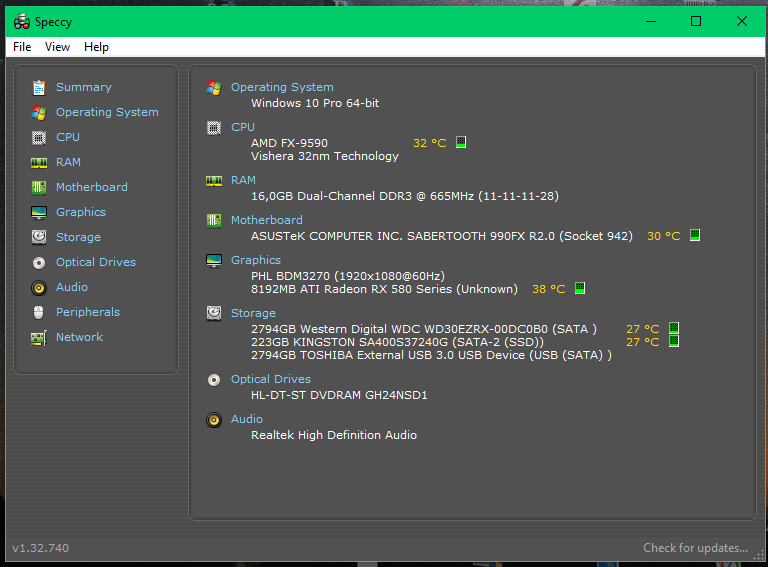Click the Audio speaker icon in summary panel
This screenshot has height=567, width=768.
pos(214,420)
